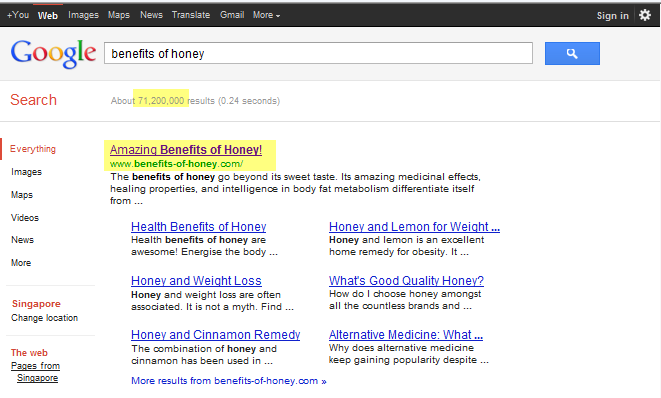The height and width of the screenshot is (398, 661).
Task: Select Everything in left sidebar
Action: tap(33, 149)
